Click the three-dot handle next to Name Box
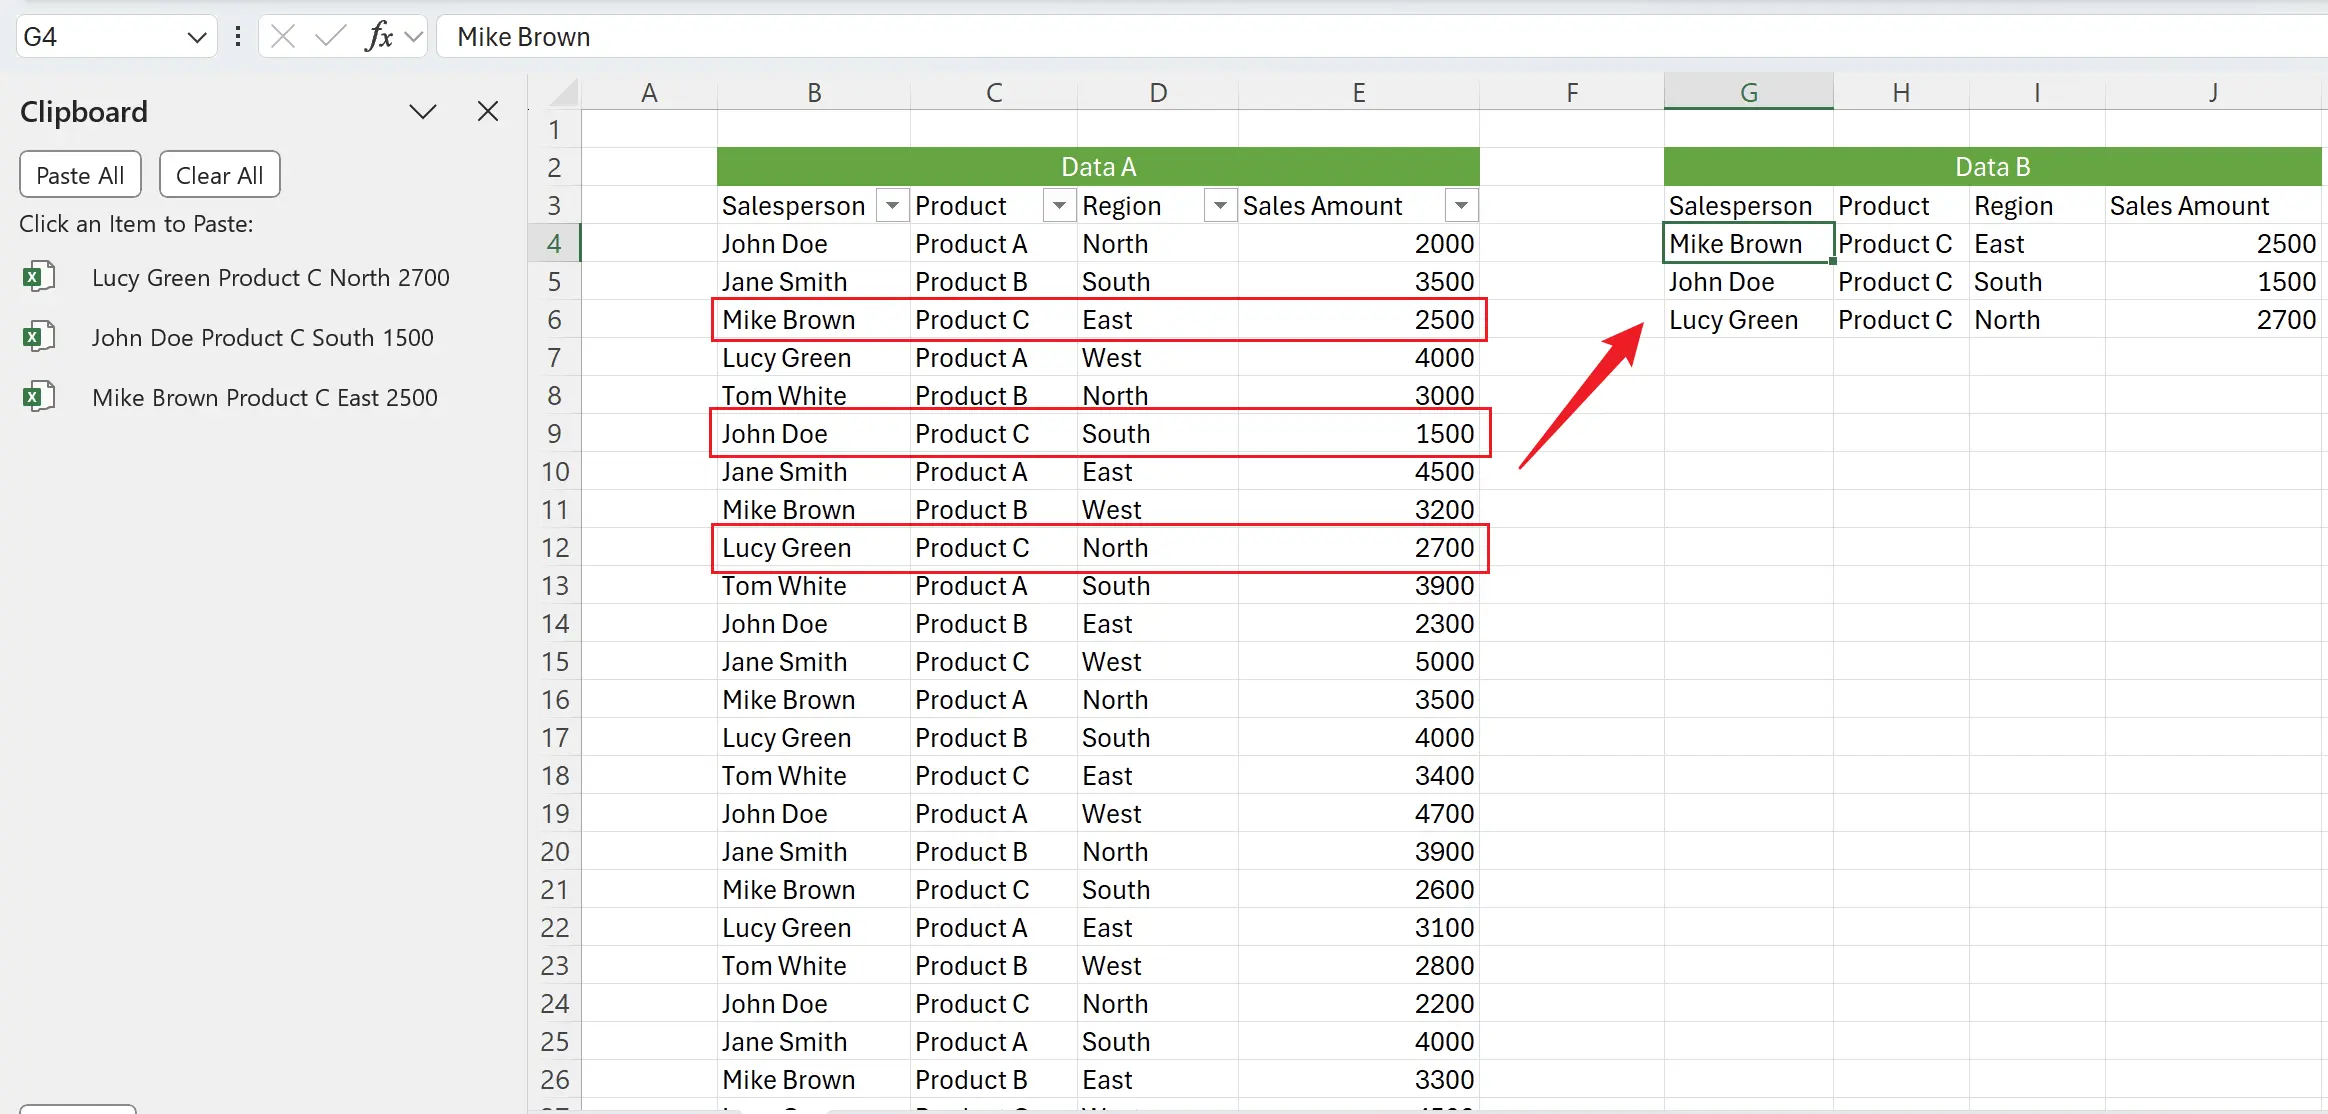2328x1114 pixels. 237,36
